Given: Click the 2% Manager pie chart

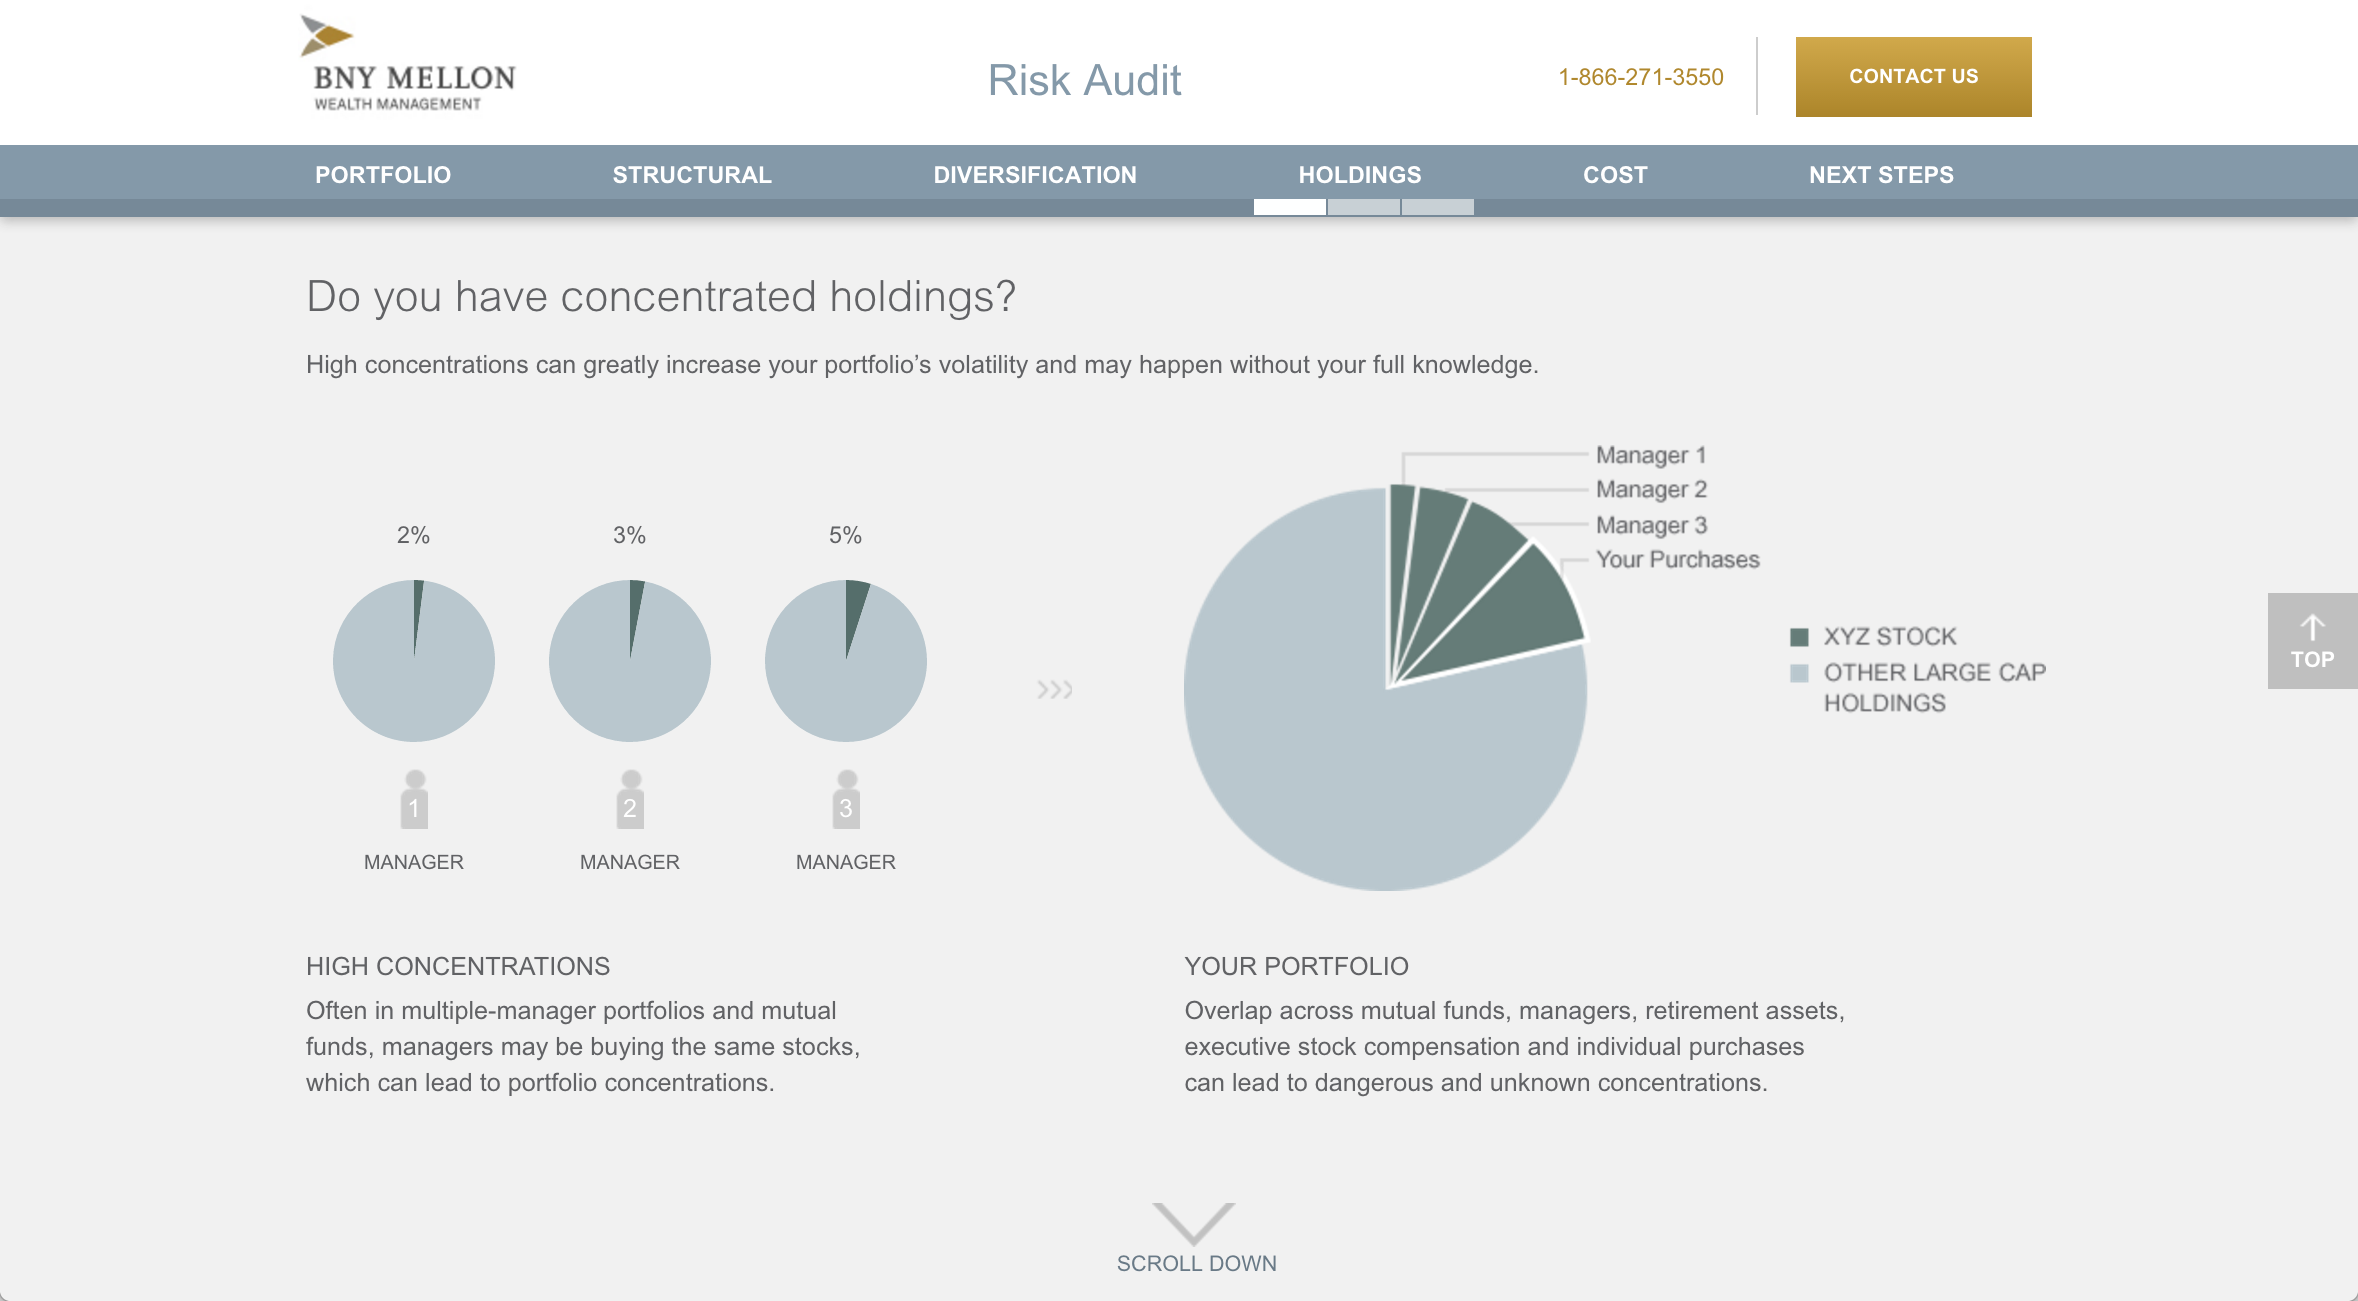Looking at the screenshot, I should point(414,661).
